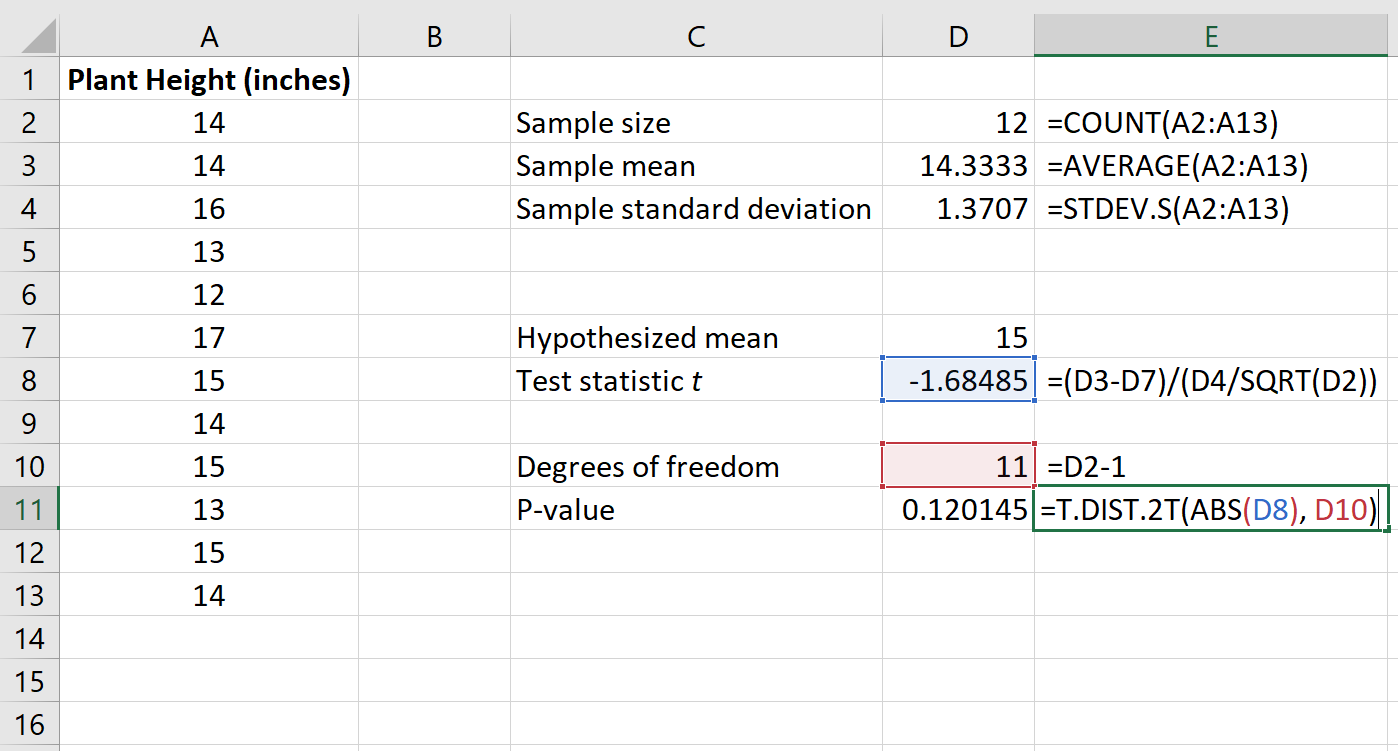The width and height of the screenshot is (1398, 751).
Task: Click cell D8 showing -1.68485
Action: click(x=958, y=380)
